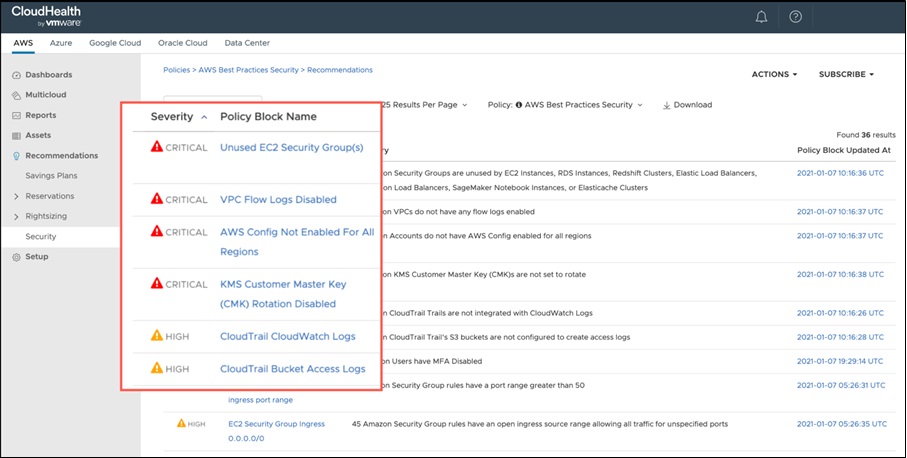Open the ACTIONS dropdown

tap(775, 75)
